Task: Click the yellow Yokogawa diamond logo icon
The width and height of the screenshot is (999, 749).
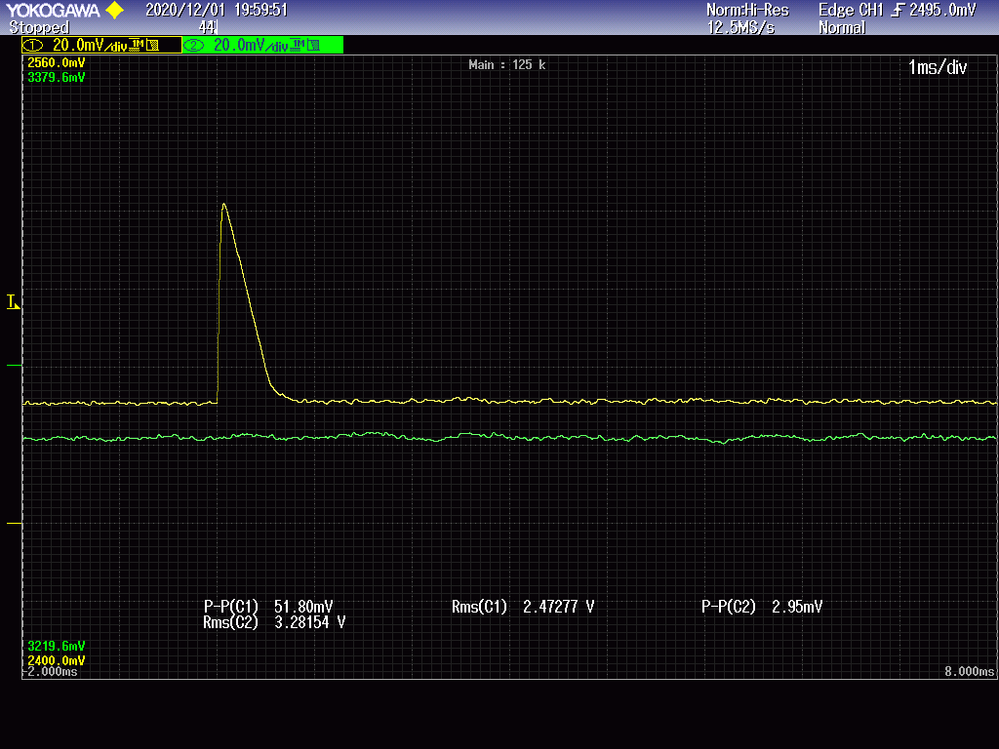Action: [x=115, y=10]
